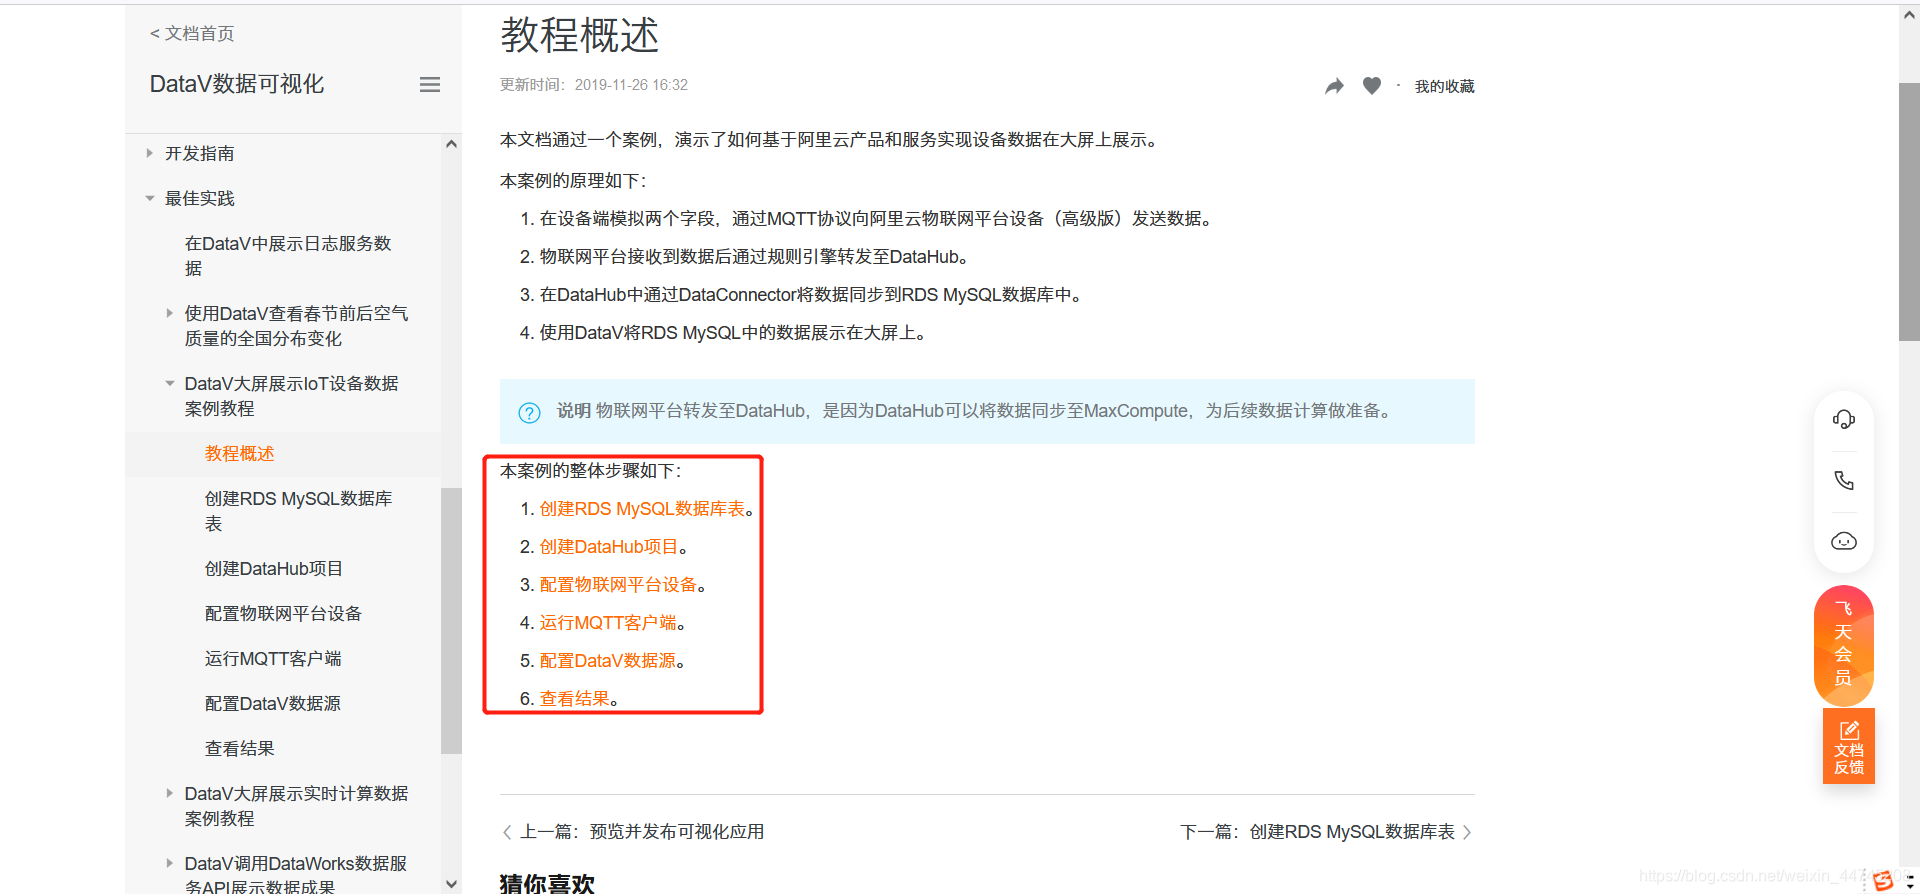Click the 教程概述 page heading

point(579,35)
